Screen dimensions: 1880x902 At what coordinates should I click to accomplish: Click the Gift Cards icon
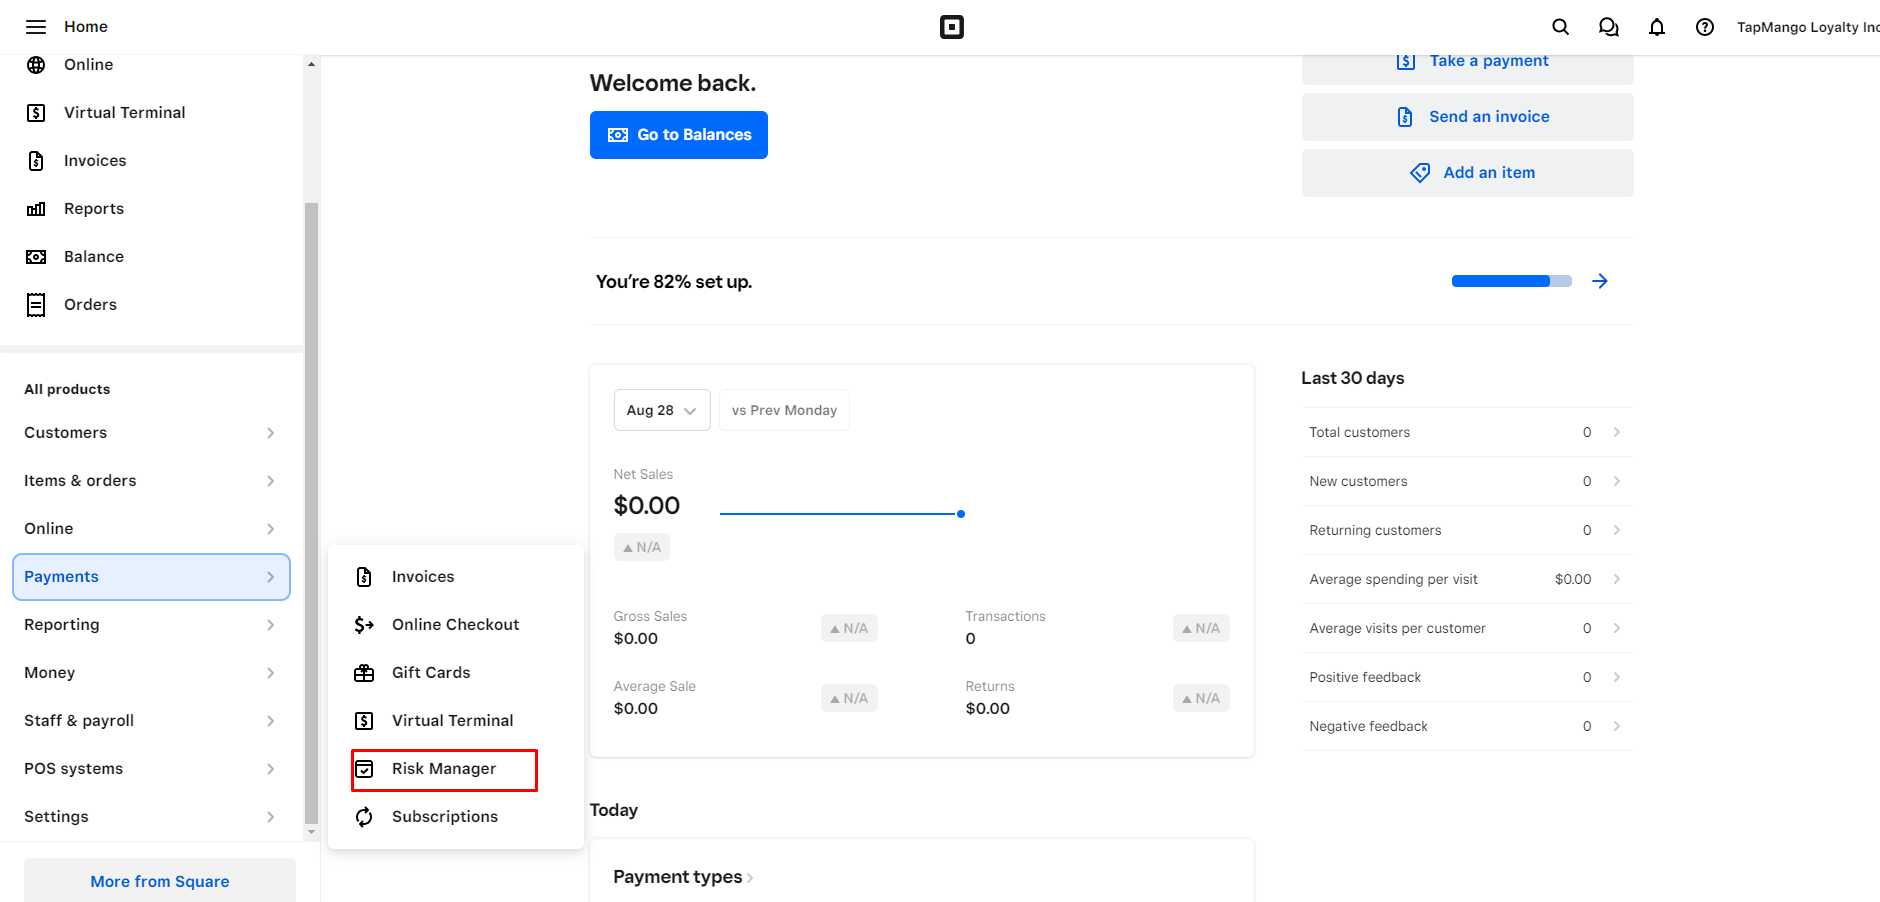[364, 673]
